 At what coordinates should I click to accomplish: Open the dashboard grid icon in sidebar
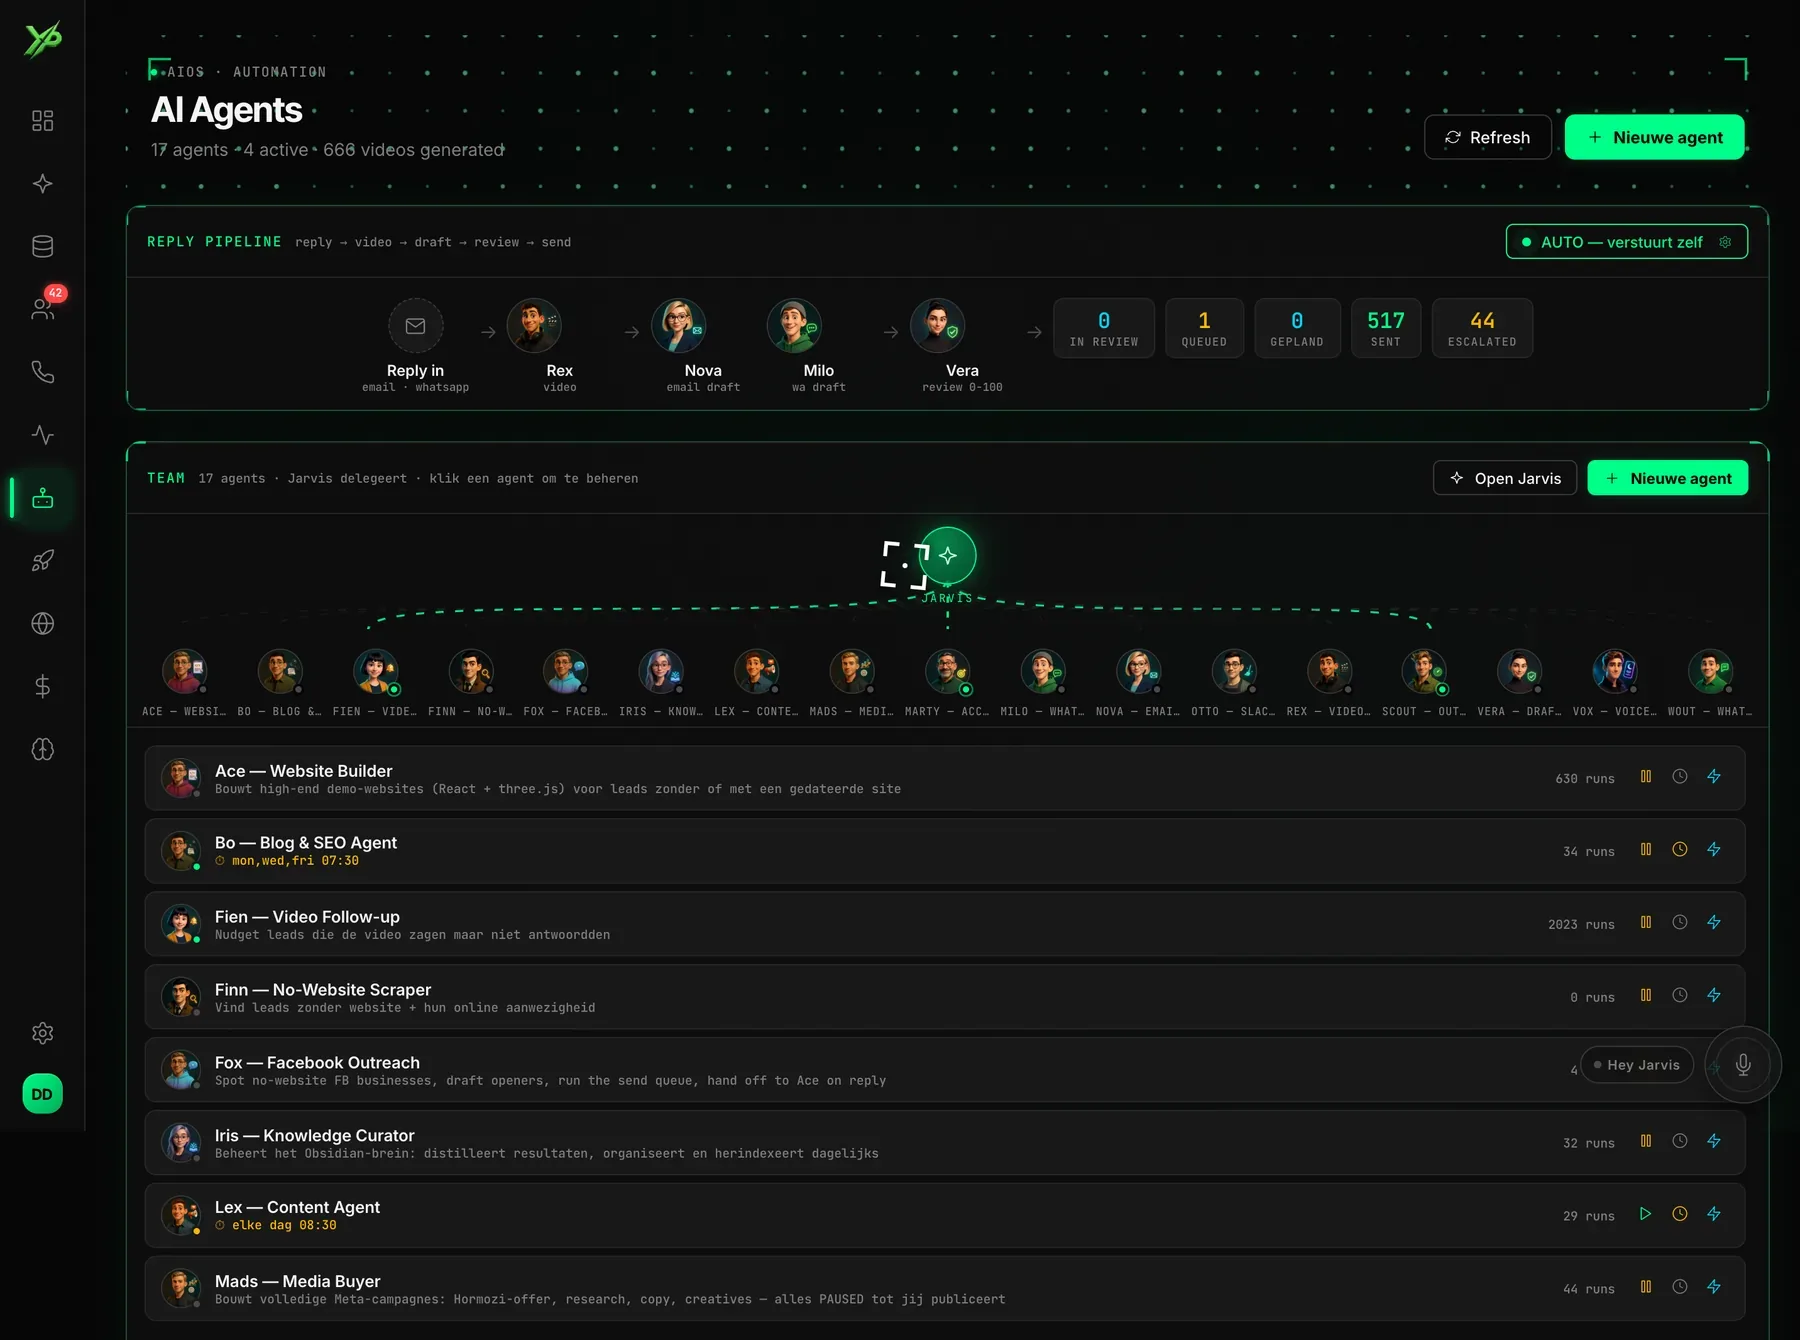(42, 121)
